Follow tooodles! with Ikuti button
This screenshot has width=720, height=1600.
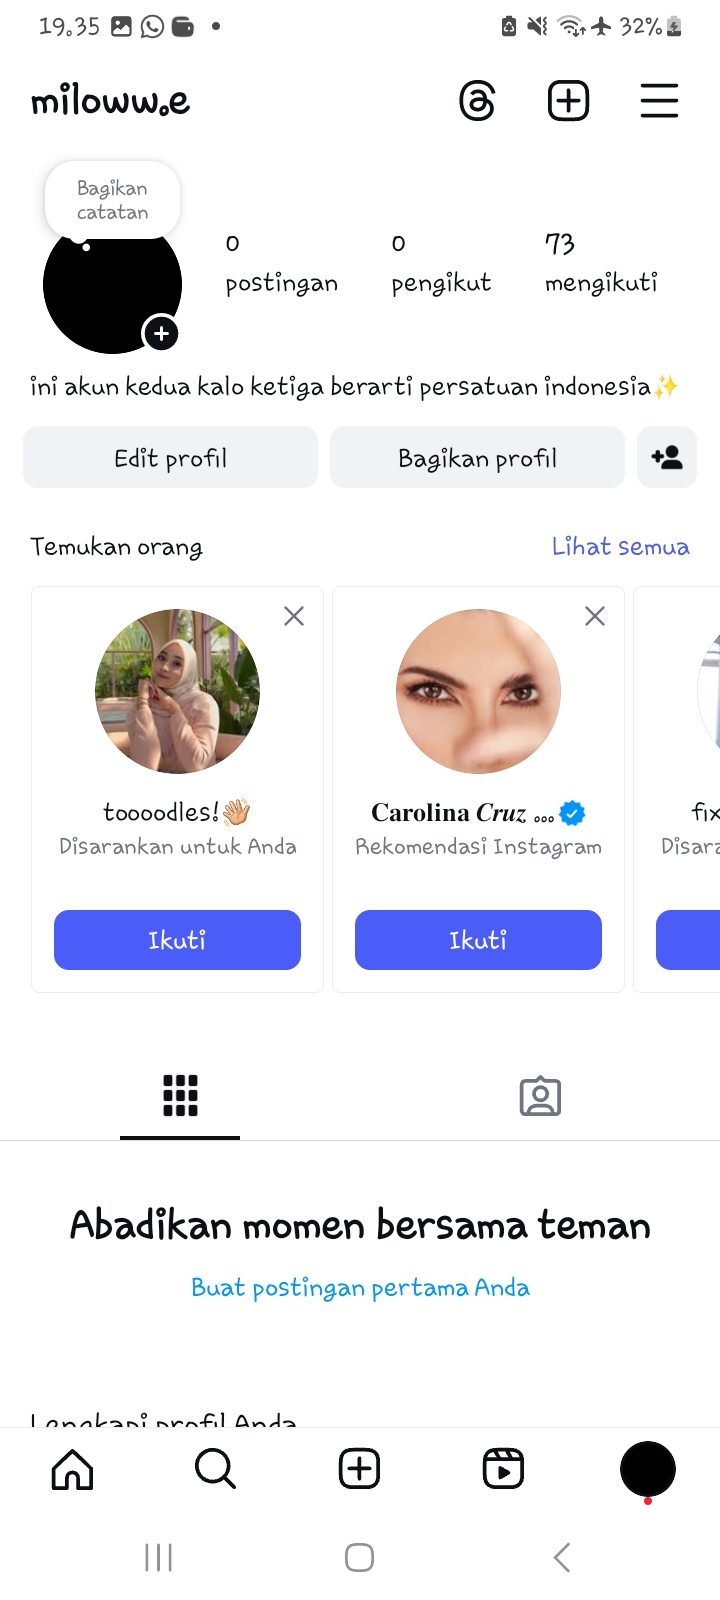177,940
